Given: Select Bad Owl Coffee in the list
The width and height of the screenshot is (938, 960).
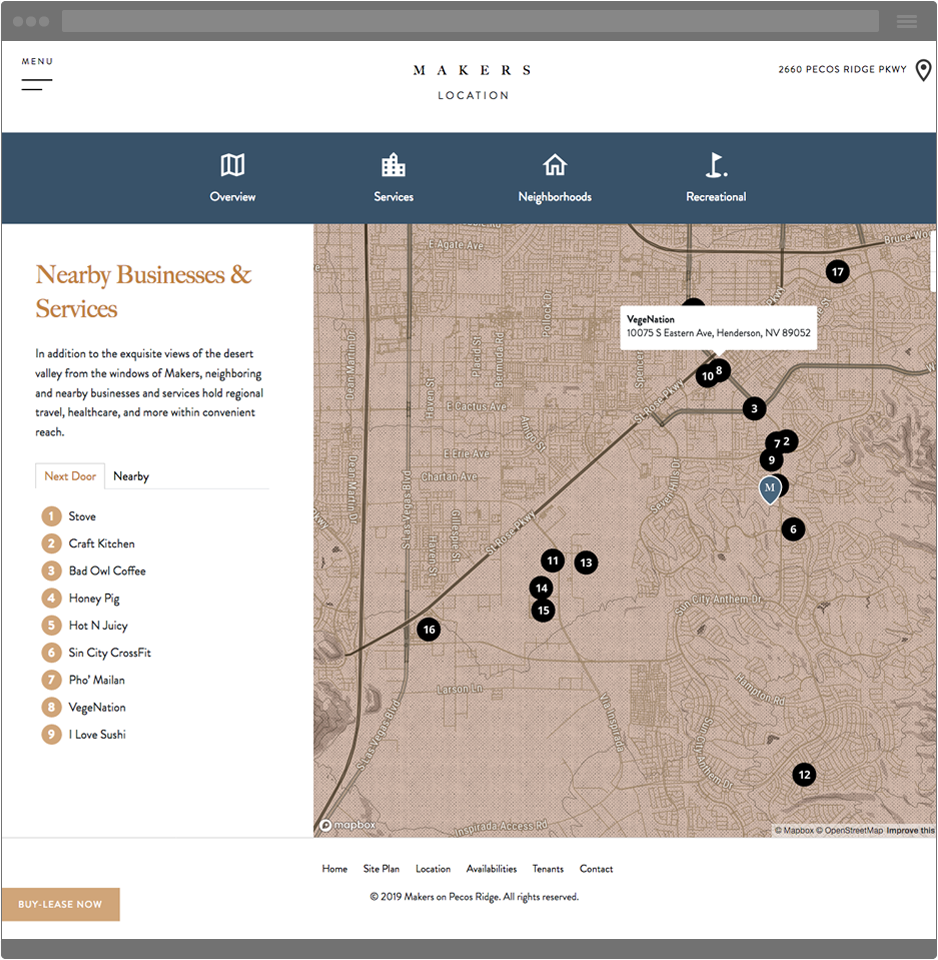Looking at the screenshot, I should pos(107,571).
